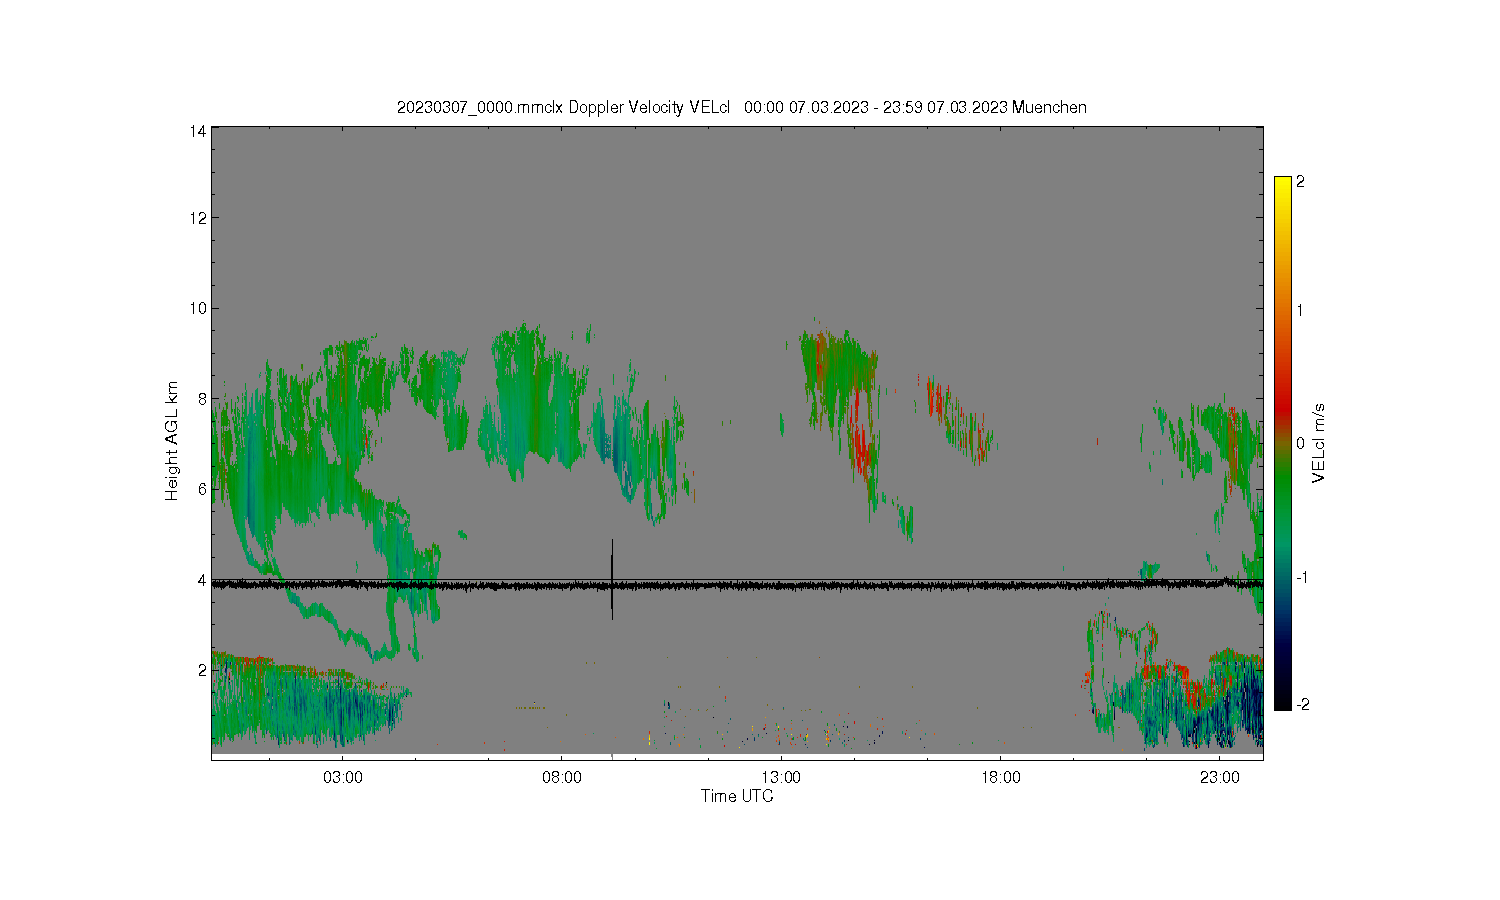The image size is (1500, 900).
Task: Click the 'Height AGL km' axis label
Action: tap(172, 441)
